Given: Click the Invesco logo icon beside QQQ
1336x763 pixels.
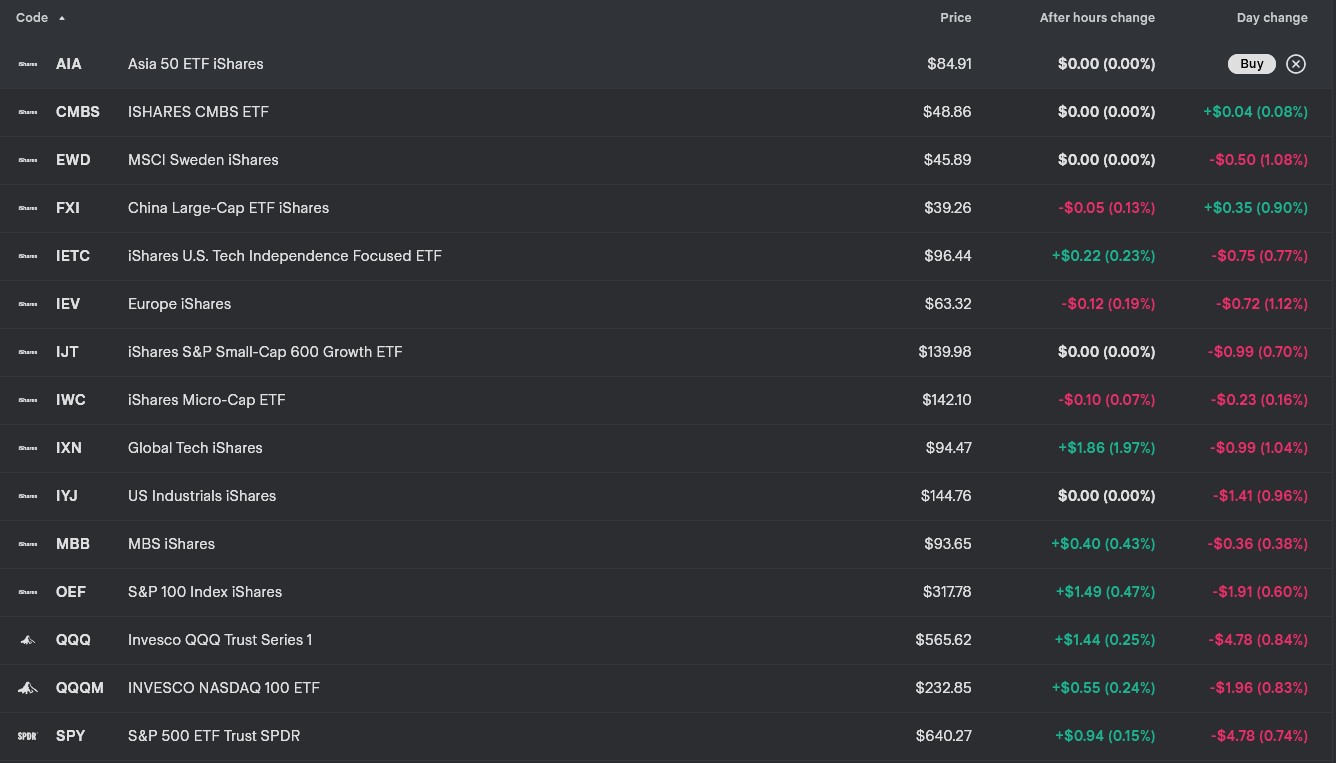Looking at the screenshot, I should (28, 640).
